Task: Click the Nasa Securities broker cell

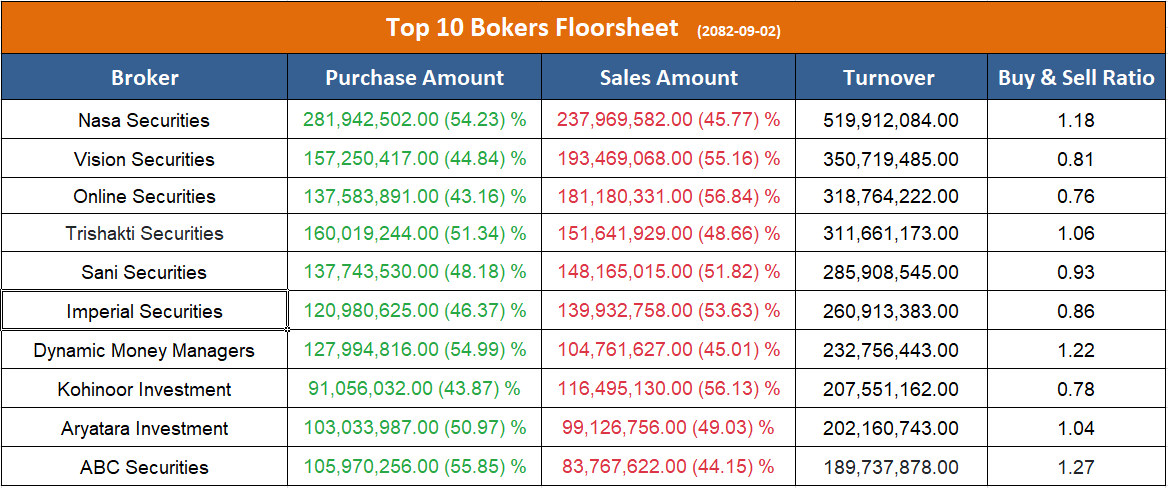Action: (x=144, y=121)
